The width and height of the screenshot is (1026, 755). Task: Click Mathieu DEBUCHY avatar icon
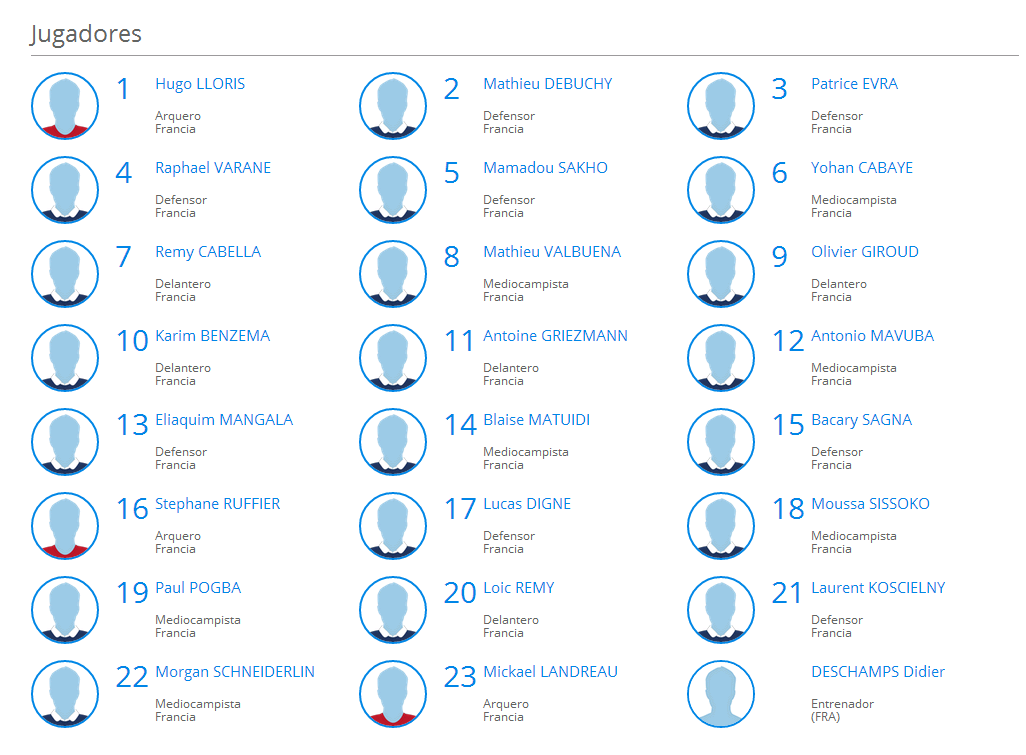tap(393, 106)
